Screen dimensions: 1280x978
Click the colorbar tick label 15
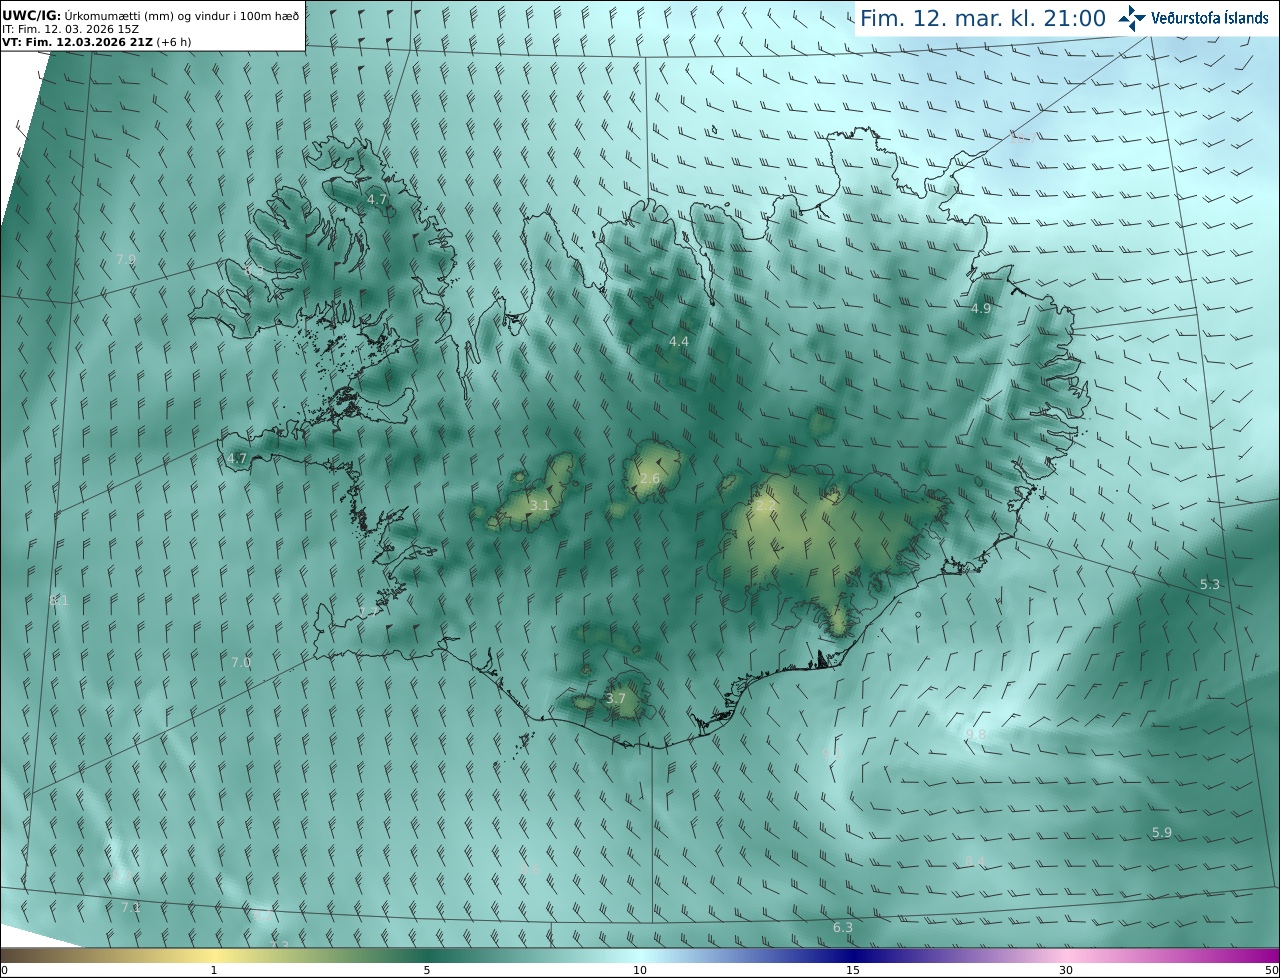853,970
